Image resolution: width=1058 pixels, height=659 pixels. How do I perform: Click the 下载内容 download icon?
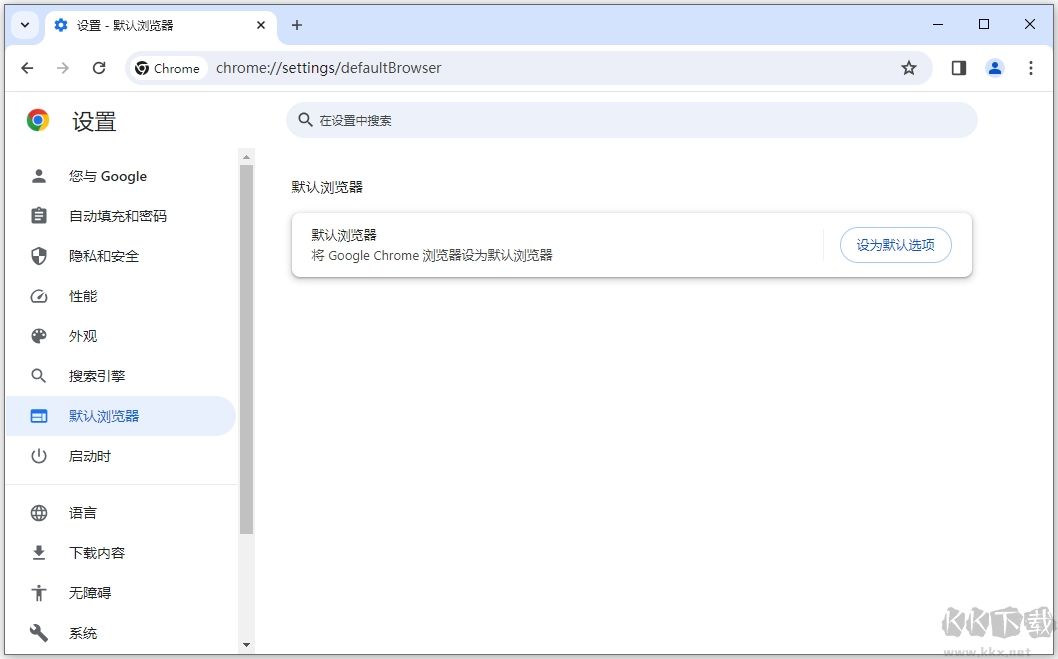point(38,553)
